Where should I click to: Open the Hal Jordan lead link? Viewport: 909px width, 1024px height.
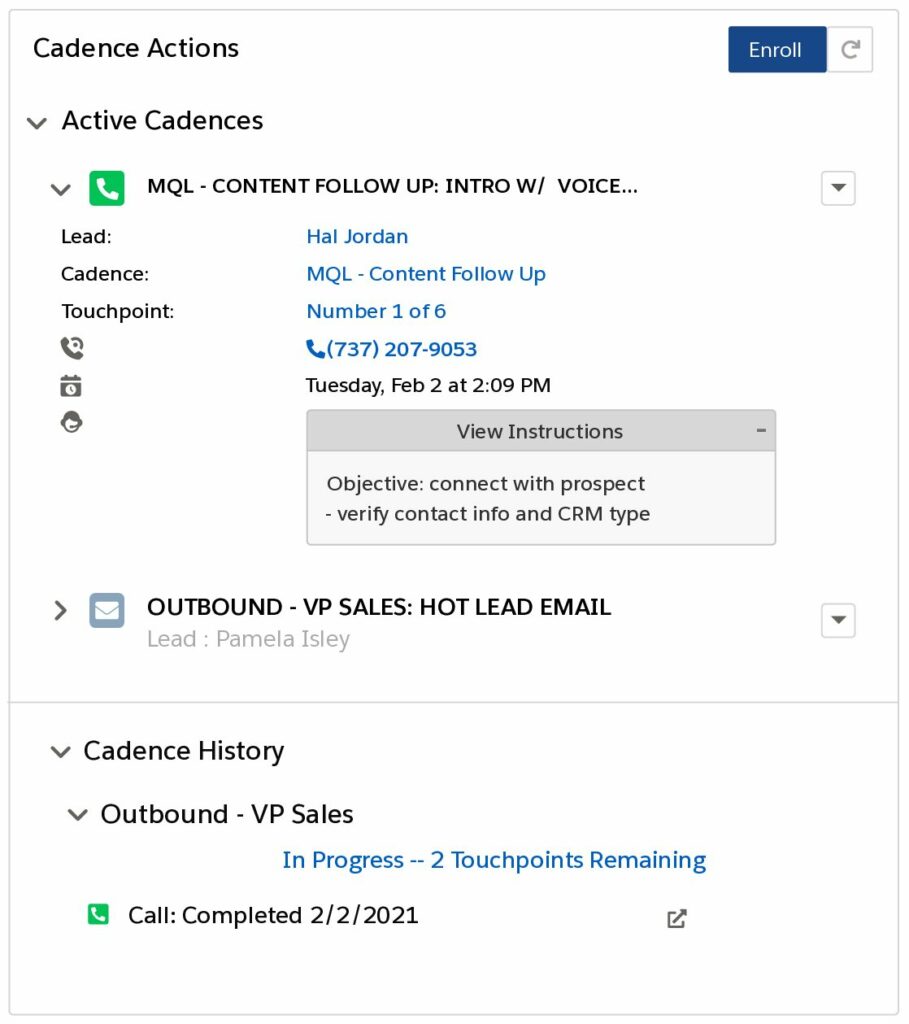pyautogui.click(x=357, y=236)
